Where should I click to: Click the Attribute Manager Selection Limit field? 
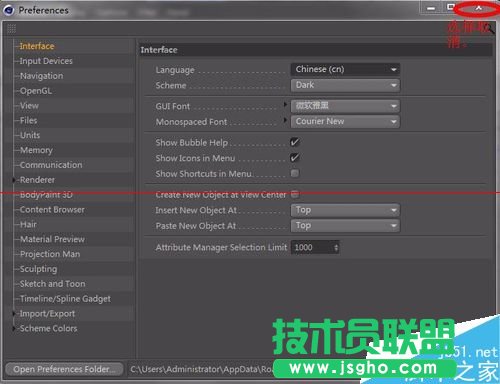pos(315,248)
